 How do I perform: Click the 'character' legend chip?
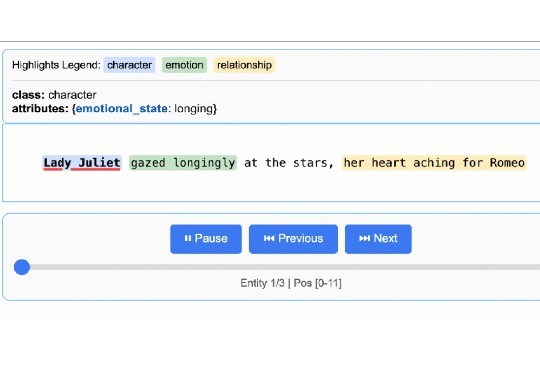[x=129, y=65]
